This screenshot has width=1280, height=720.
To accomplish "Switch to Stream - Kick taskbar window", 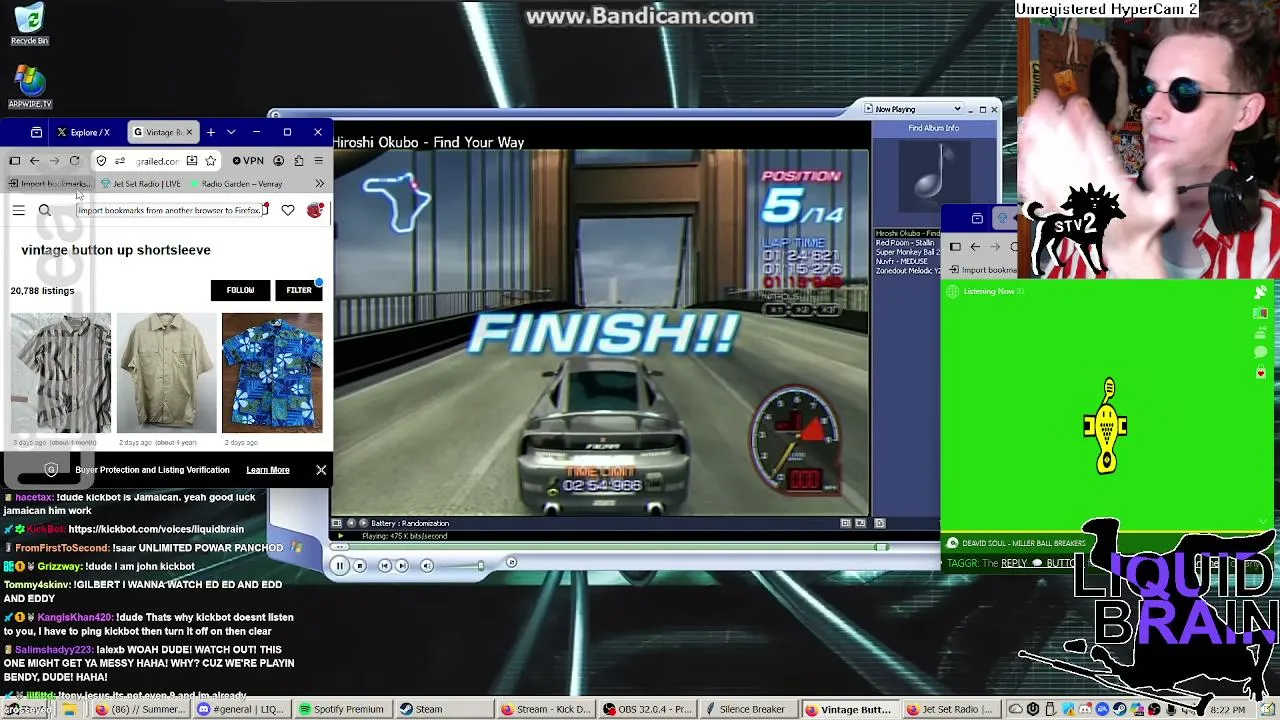I will 546,710.
